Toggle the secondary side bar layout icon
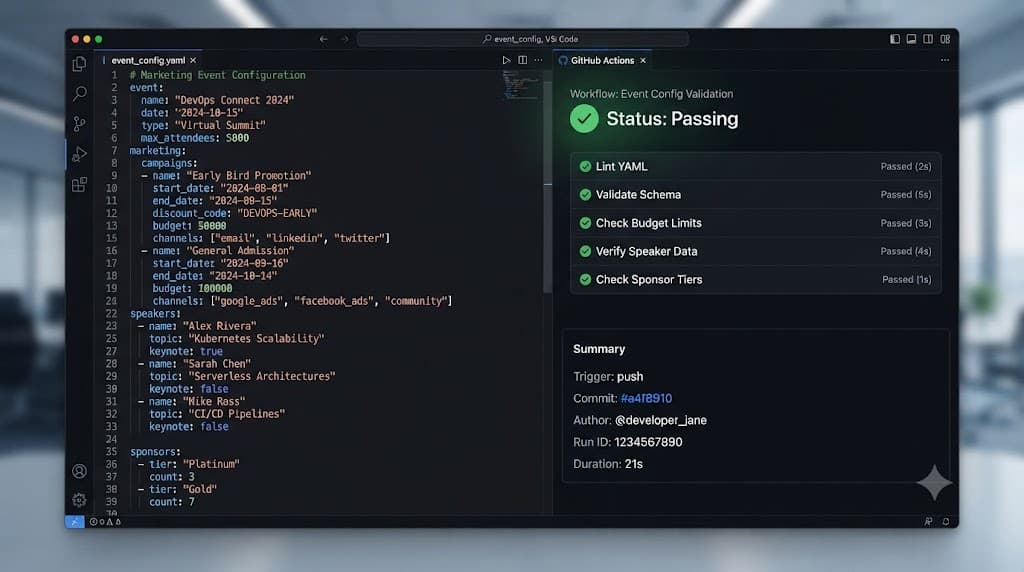 pyautogui.click(x=928, y=39)
